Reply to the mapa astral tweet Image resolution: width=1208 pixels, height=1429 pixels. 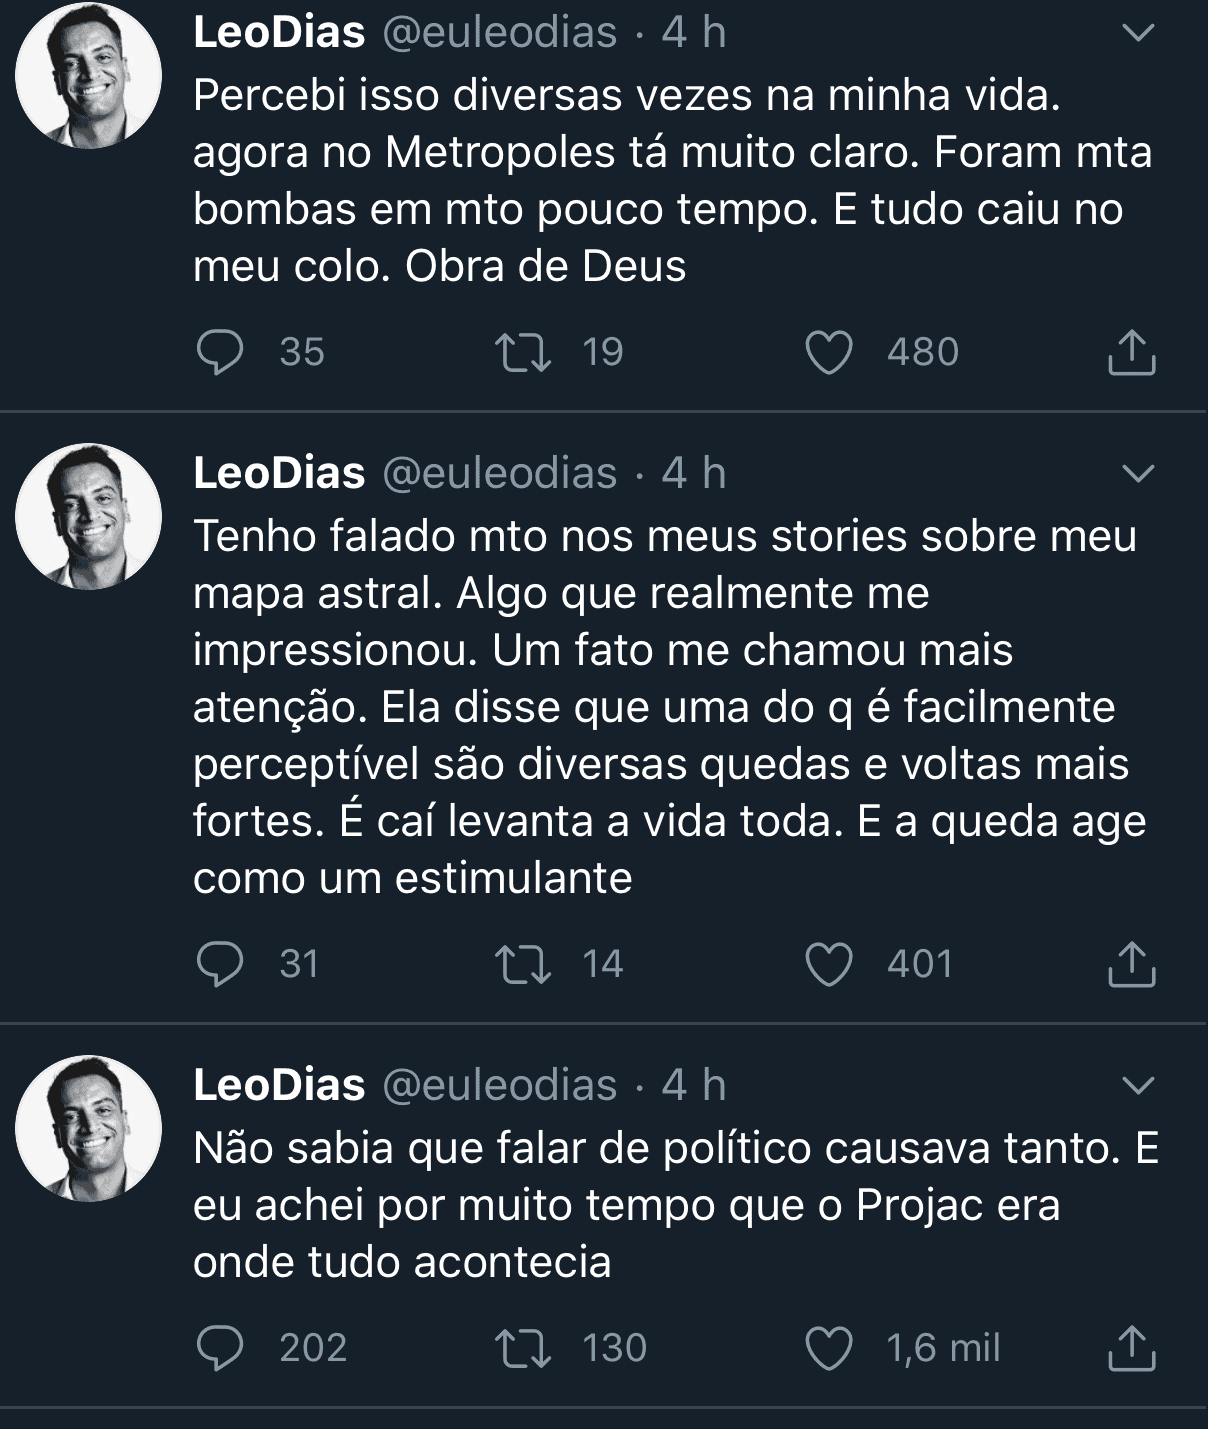coord(220,964)
